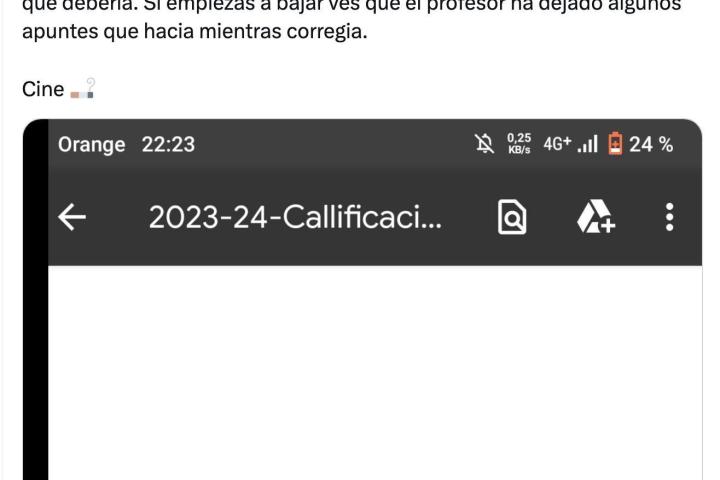Click the 0,25 KB/s data speed indicator
This screenshot has height=480, width=720.
pyautogui.click(x=519, y=144)
